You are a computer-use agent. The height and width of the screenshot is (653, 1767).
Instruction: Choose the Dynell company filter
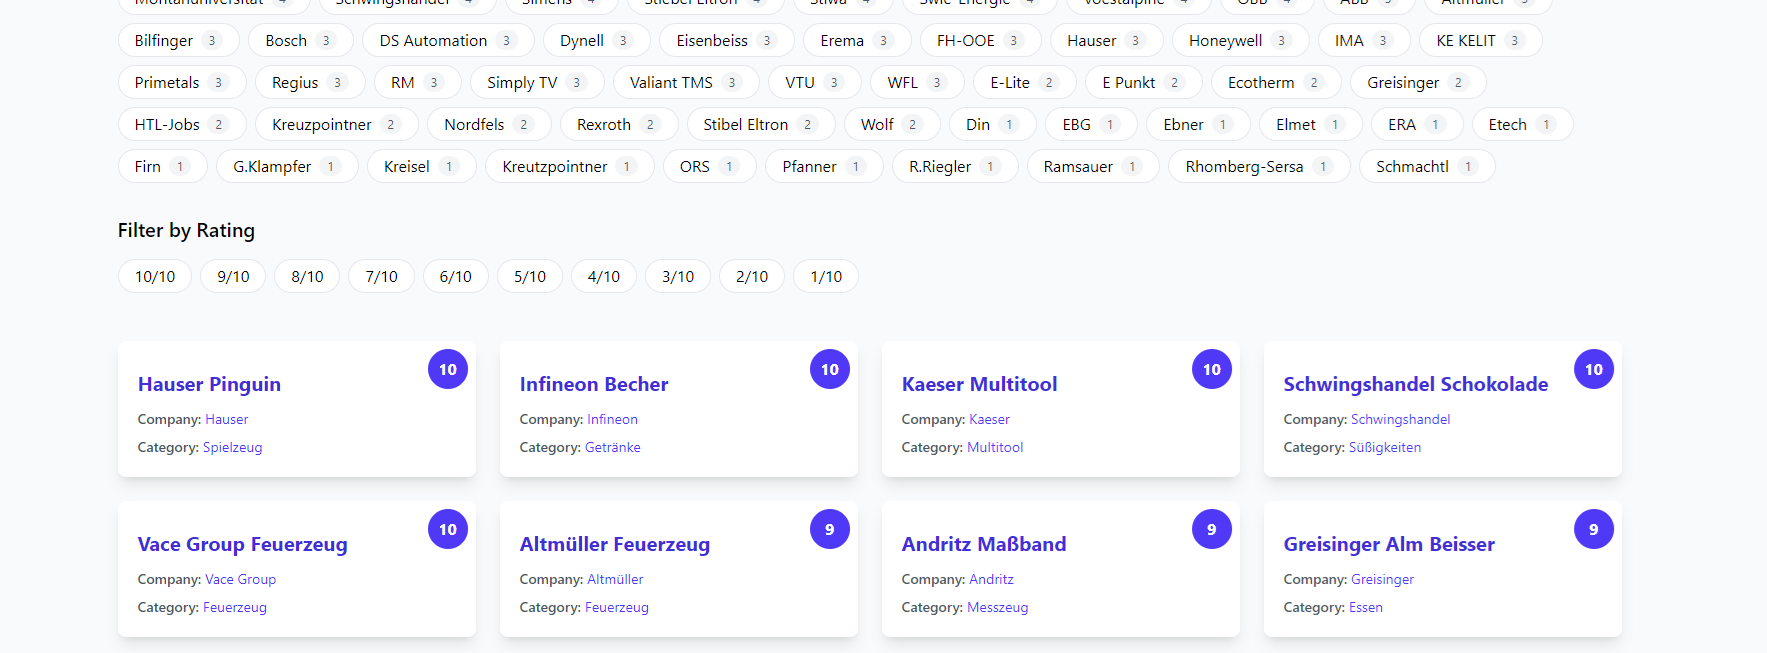coord(596,41)
